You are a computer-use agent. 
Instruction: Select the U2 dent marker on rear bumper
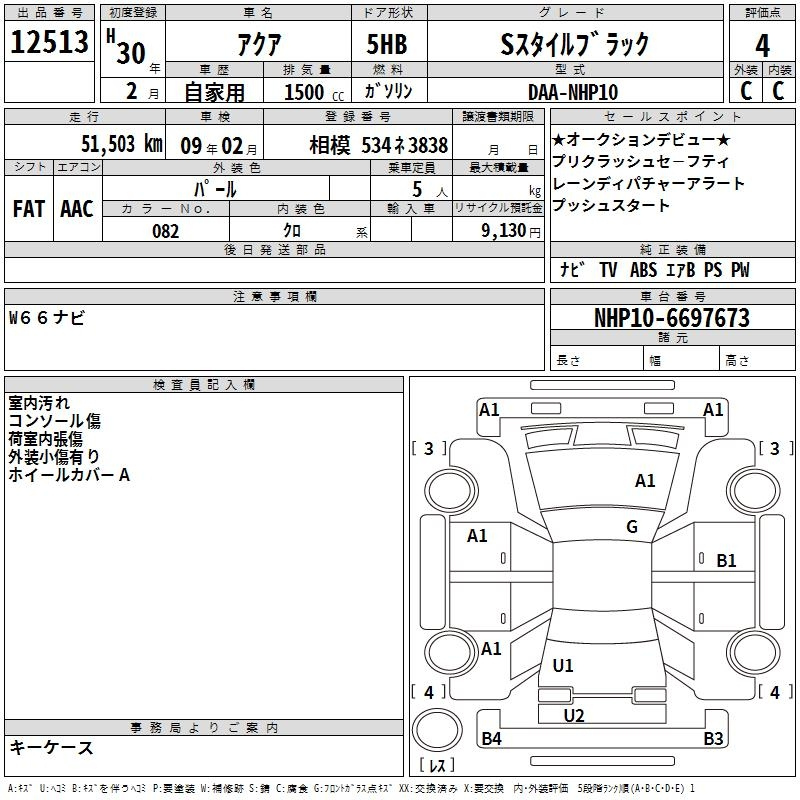tap(573, 715)
